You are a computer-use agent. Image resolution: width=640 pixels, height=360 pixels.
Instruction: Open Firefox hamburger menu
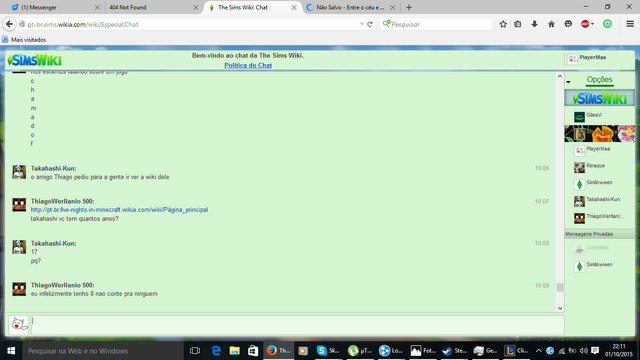click(x=630, y=24)
